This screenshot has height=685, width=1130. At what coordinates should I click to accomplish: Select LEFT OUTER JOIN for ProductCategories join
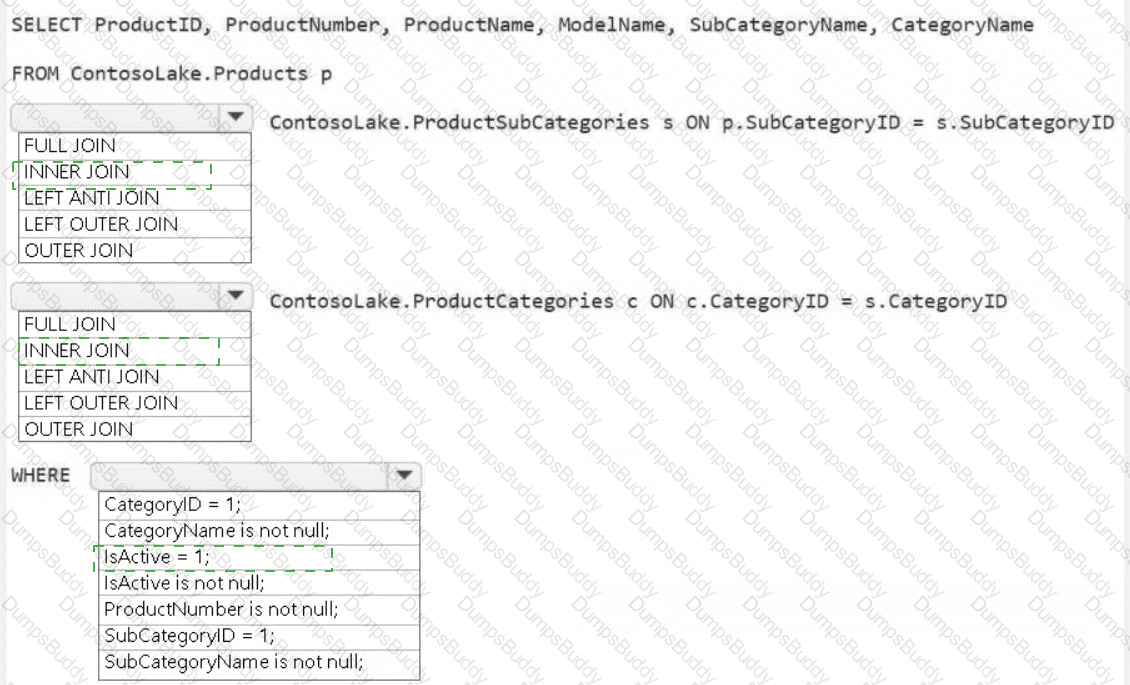100,403
